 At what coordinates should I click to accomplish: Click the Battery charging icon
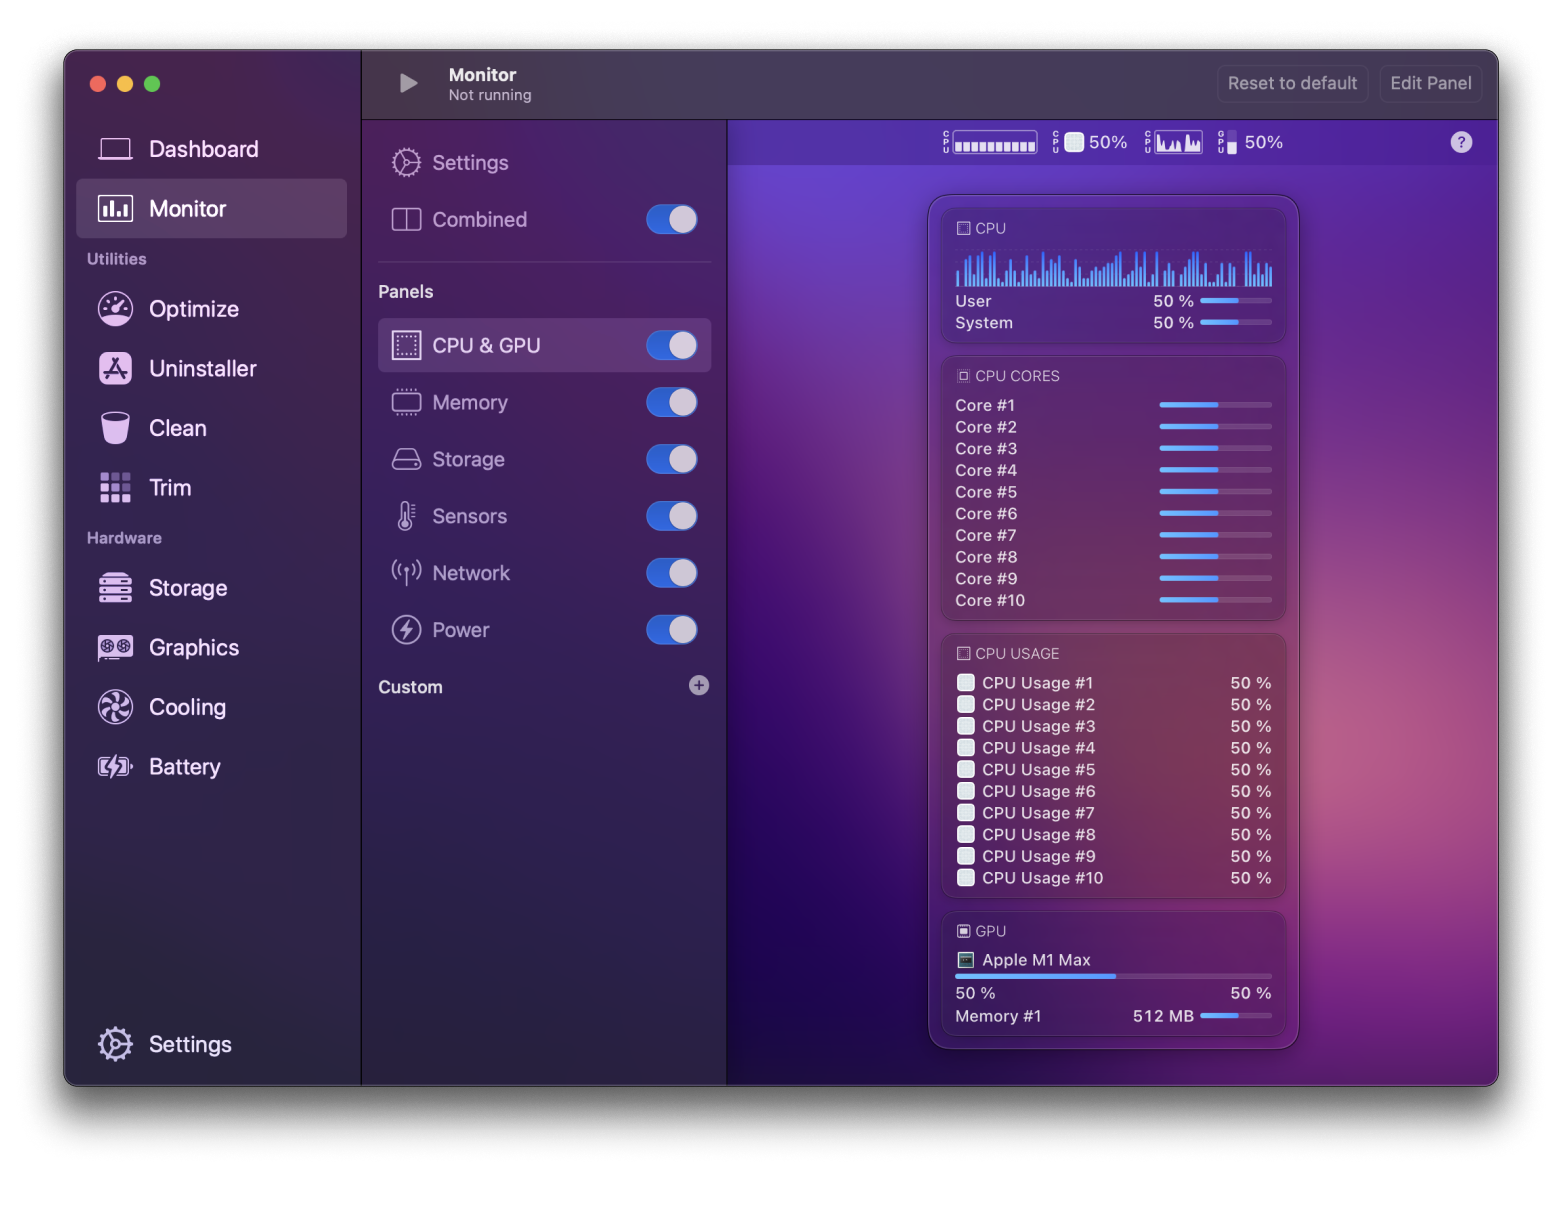115,767
